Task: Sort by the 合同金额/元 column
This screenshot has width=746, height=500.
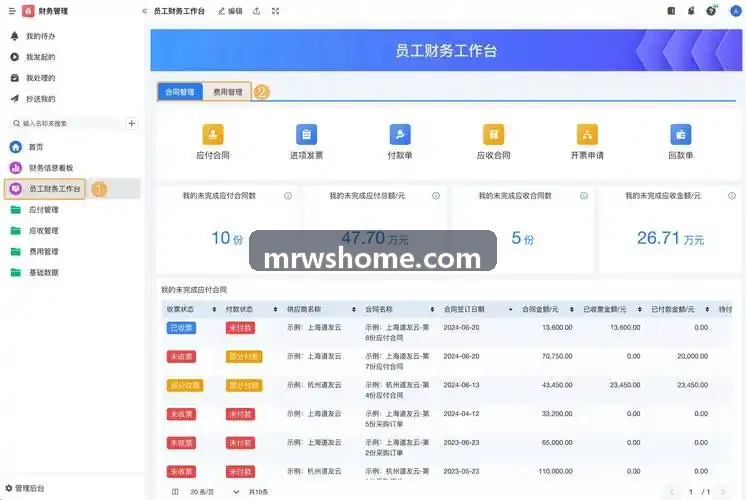Action: [x=571, y=309]
